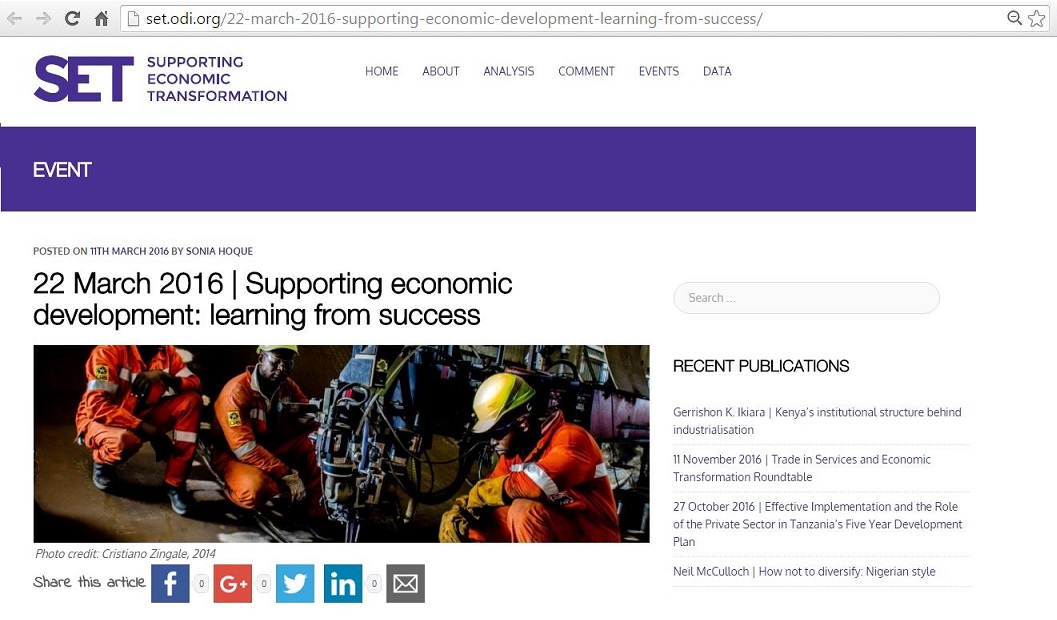1057x620 pixels.
Task: Click the browser address bar URL
Action: (454, 18)
